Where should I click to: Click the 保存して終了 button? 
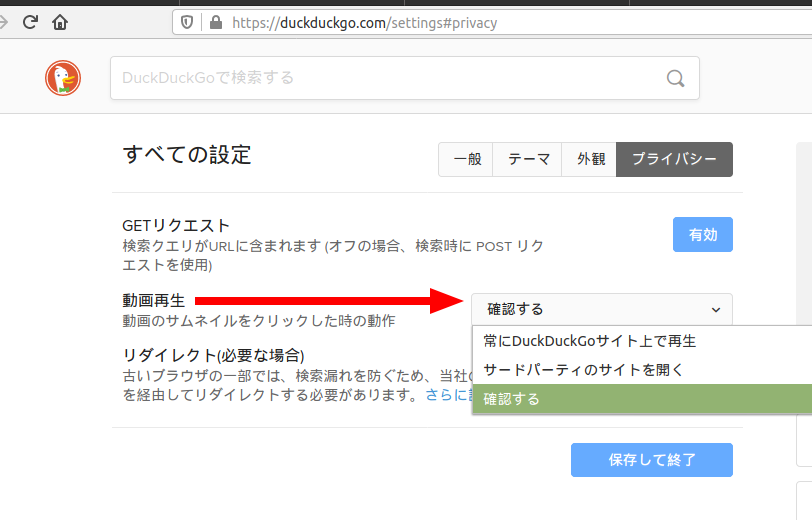[x=651, y=460]
